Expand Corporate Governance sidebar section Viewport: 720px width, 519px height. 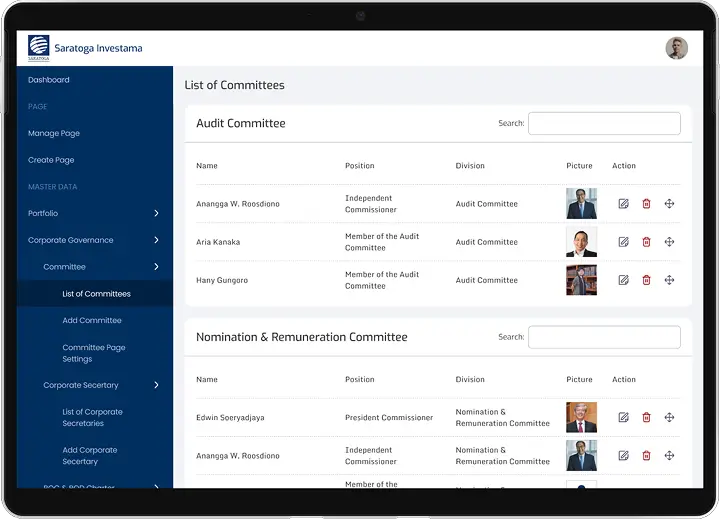(156, 240)
